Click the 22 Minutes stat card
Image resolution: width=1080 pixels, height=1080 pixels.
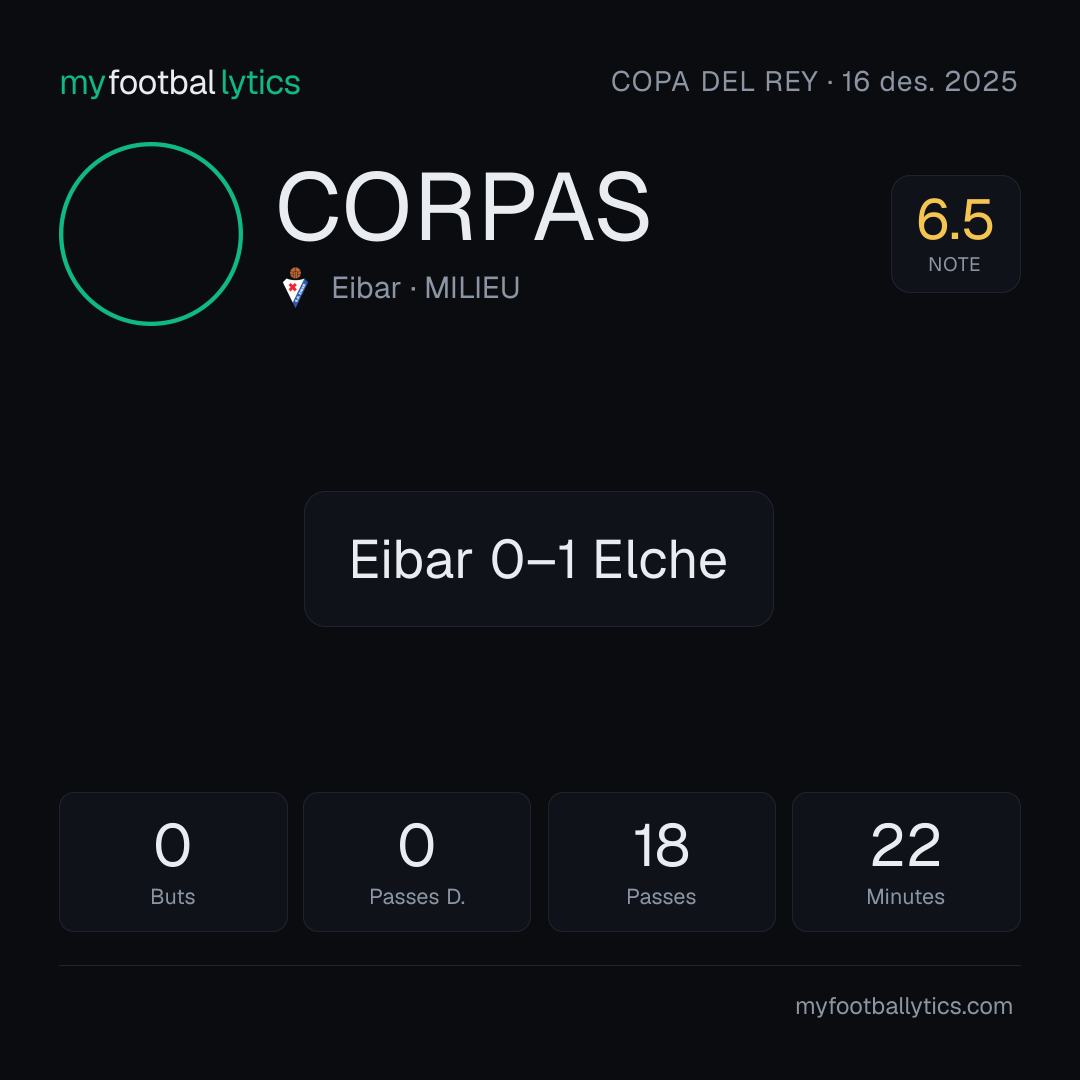point(906,862)
